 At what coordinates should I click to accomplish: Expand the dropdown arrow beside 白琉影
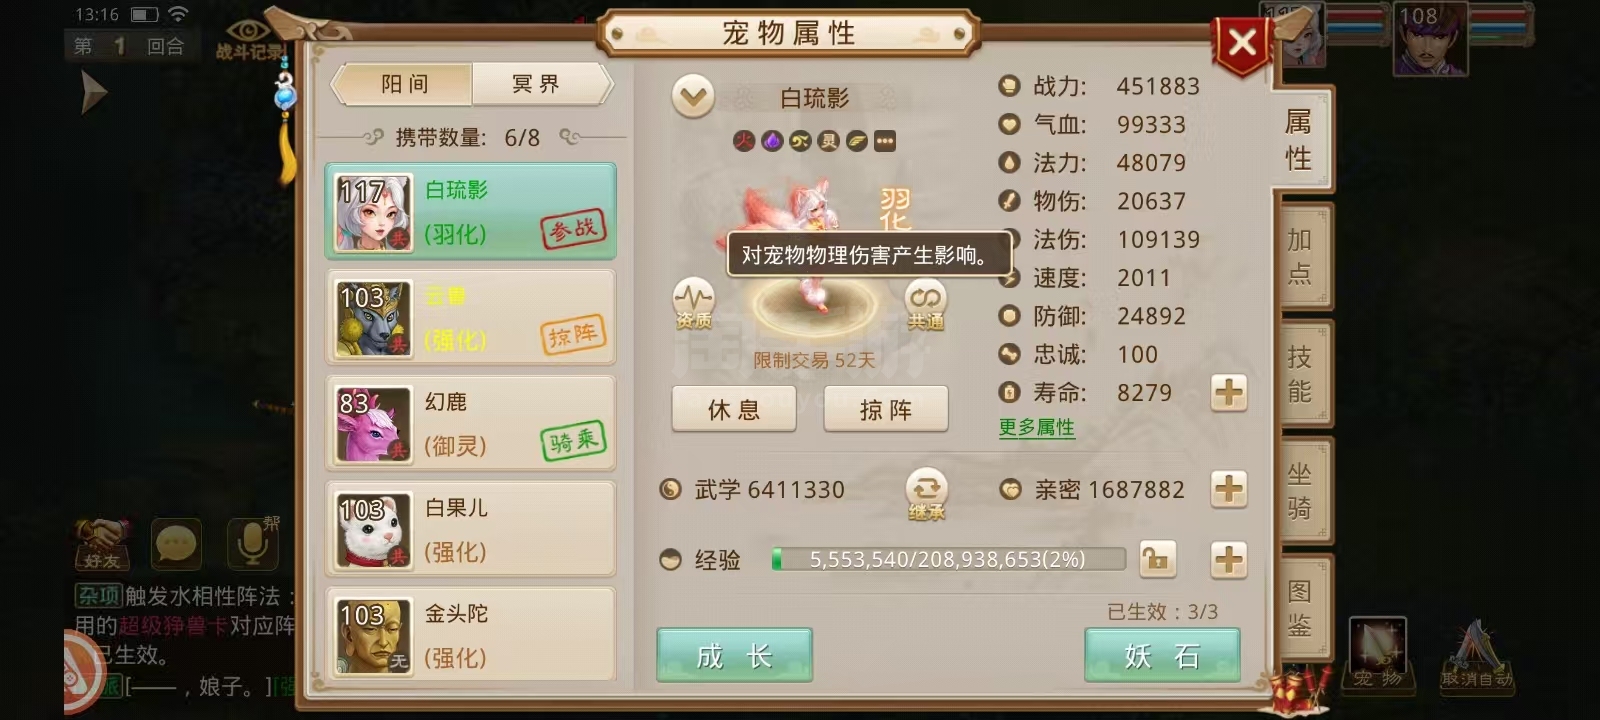coord(693,97)
